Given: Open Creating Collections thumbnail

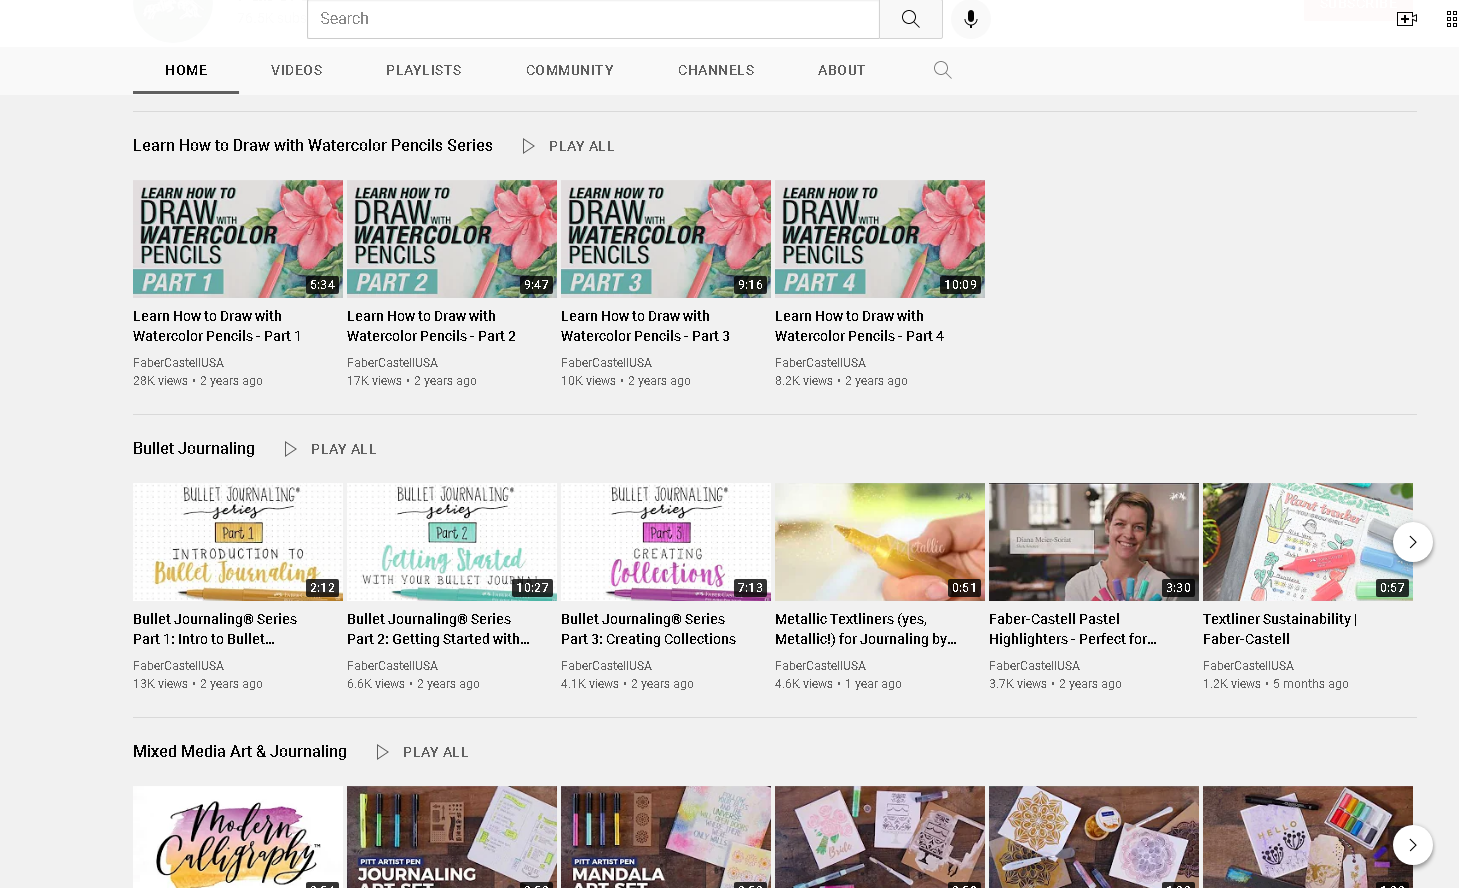Looking at the screenshot, I should click(x=666, y=542).
